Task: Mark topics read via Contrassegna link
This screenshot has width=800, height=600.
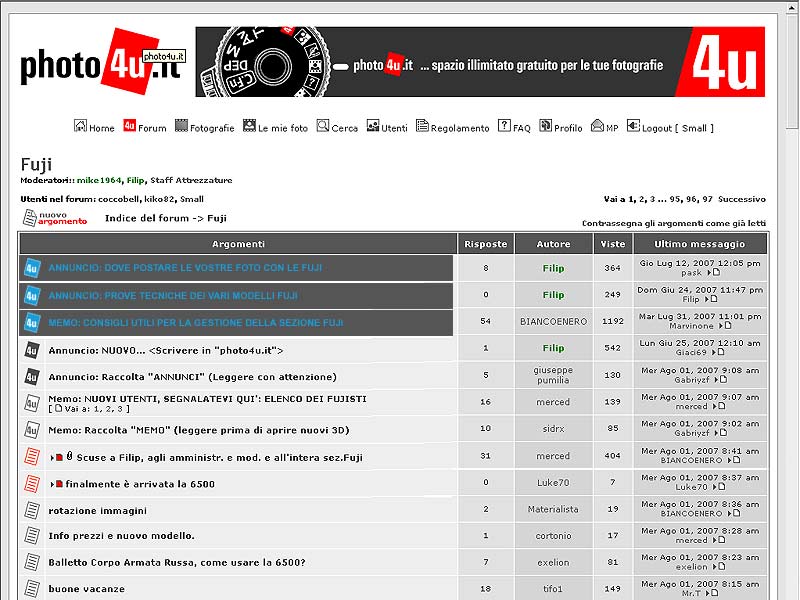Action: (x=673, y=224)
